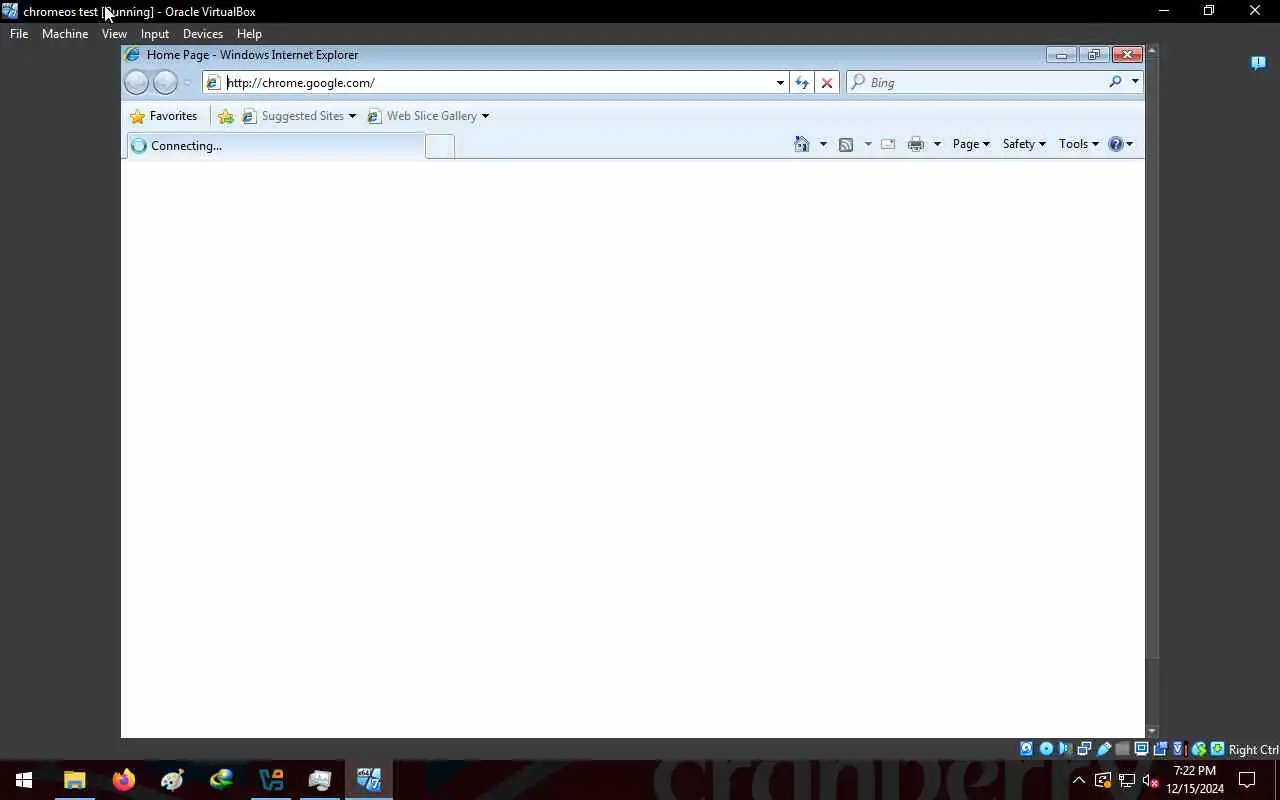
Task: Click the VirtualBox optical disk status icon
Action: pos(1046,749)
